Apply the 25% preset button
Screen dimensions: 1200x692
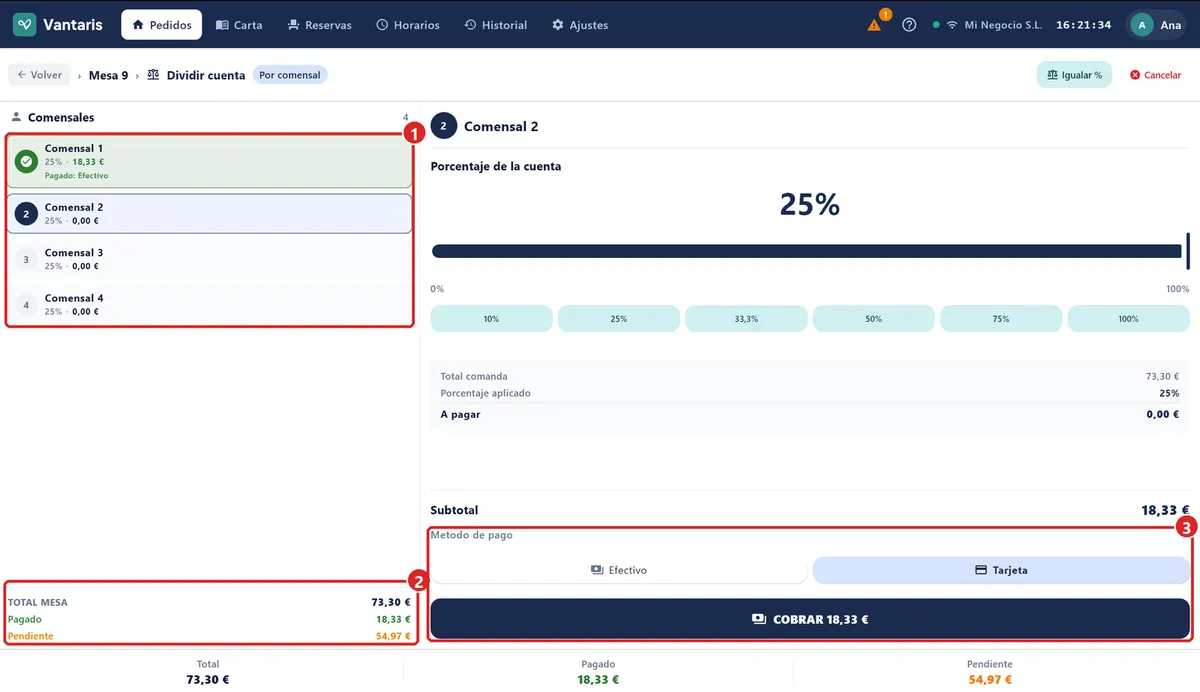point(619,319)
